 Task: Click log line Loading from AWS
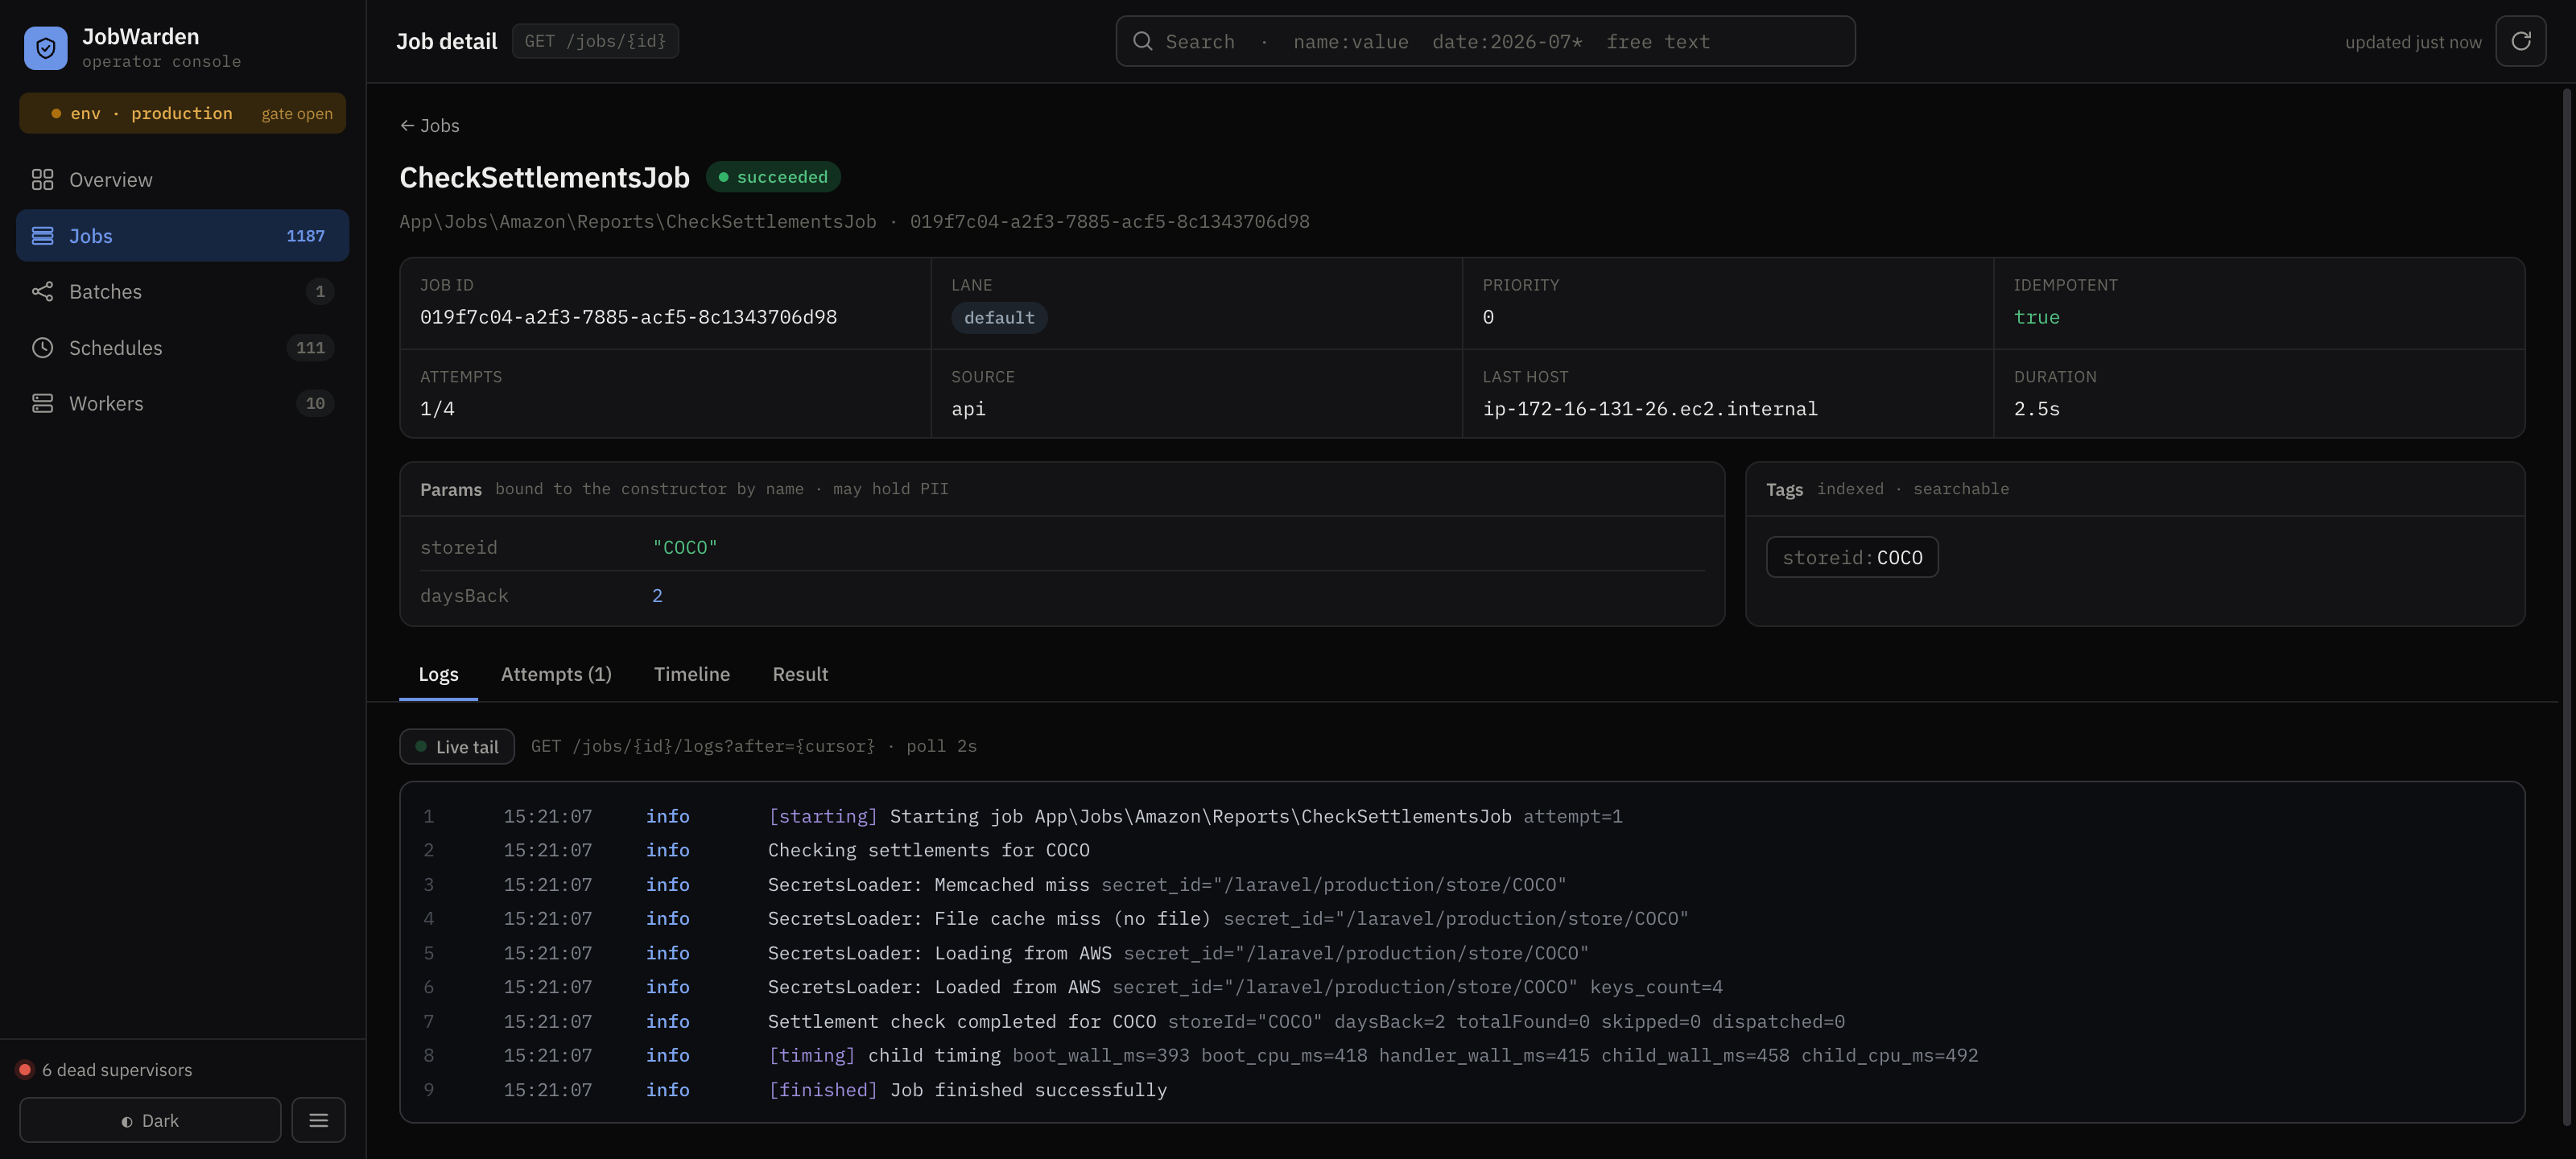[x=1462, y=953]
